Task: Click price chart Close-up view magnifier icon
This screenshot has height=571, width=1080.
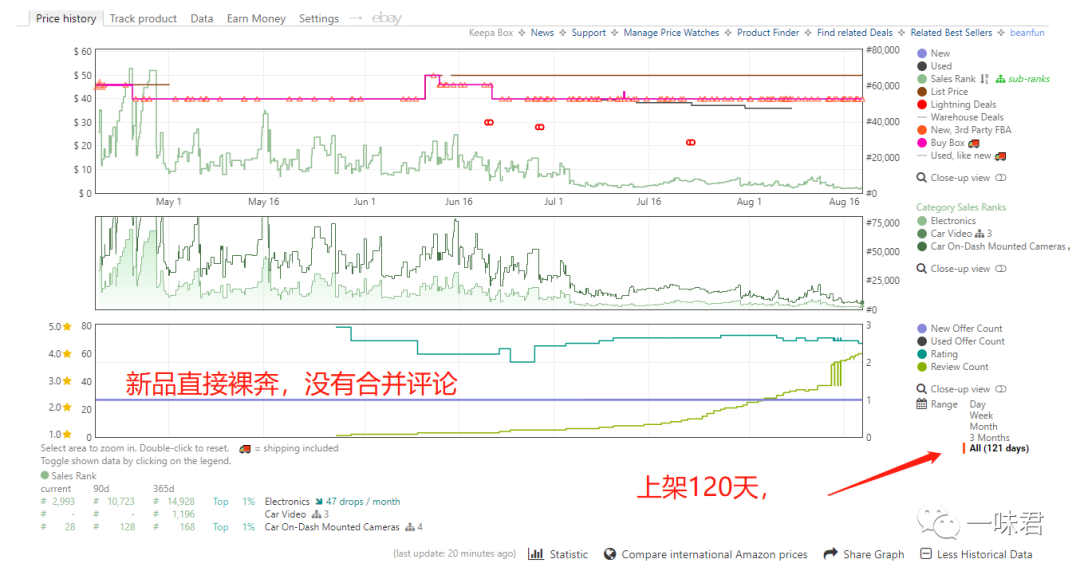Action: tap(922, 178)
